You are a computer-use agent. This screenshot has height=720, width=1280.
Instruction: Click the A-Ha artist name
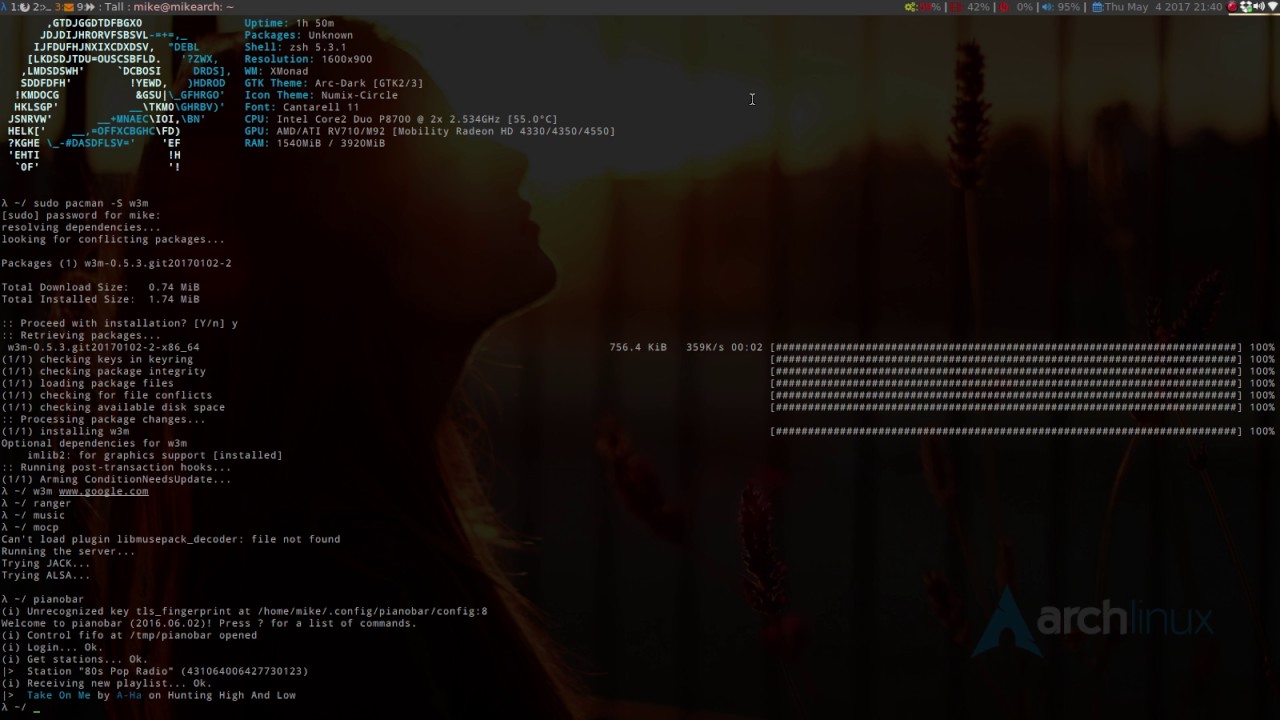pos(129,695)
